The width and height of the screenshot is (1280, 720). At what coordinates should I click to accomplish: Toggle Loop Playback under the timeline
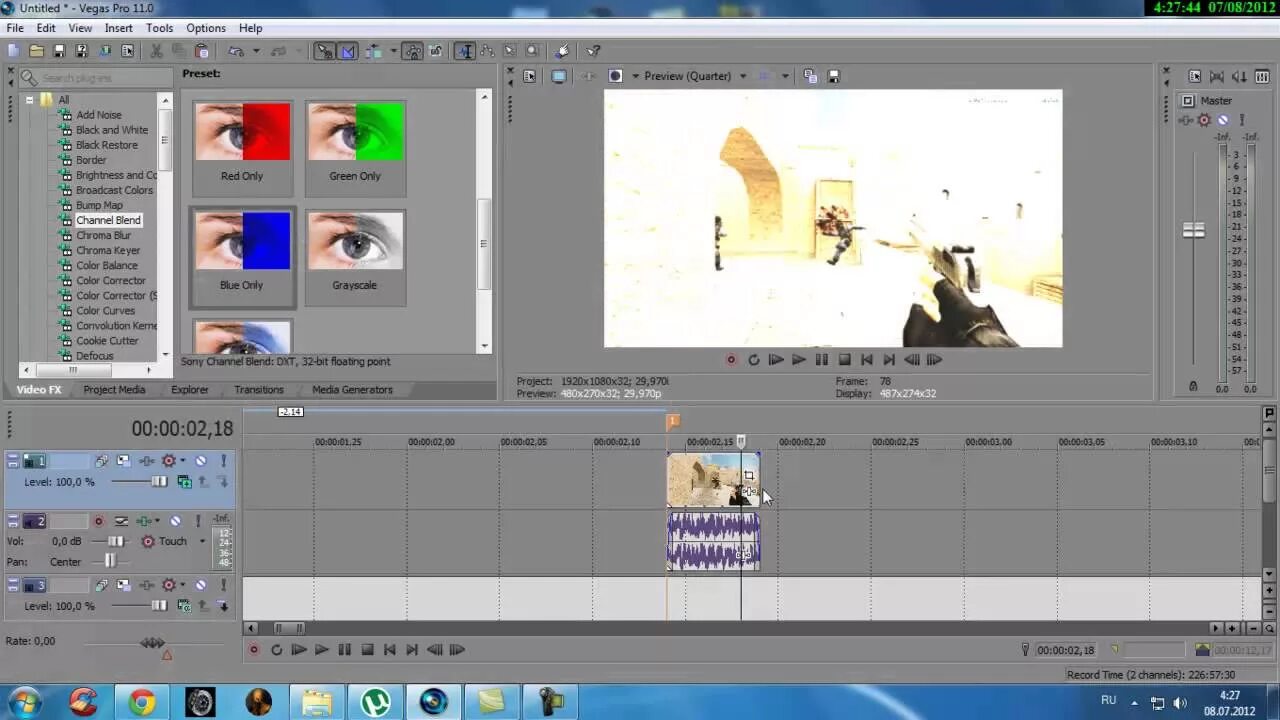(x=276, y=650)
